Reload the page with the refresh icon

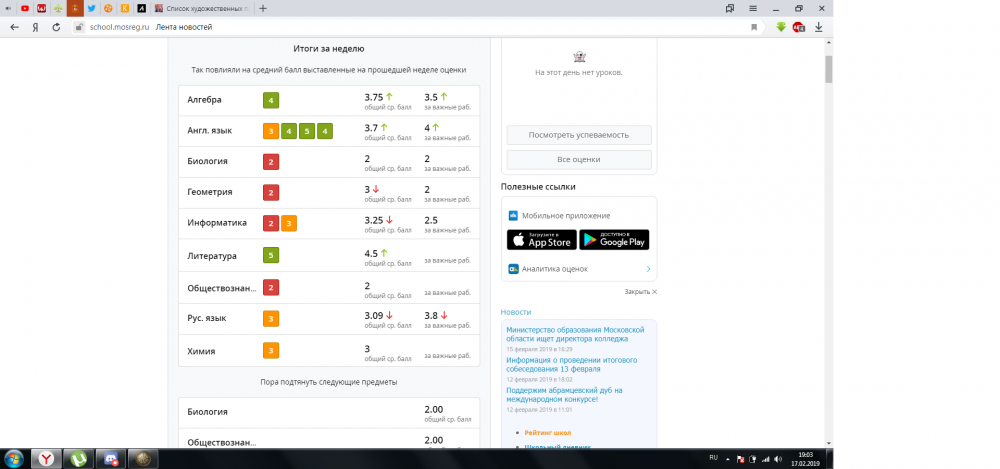58,27
